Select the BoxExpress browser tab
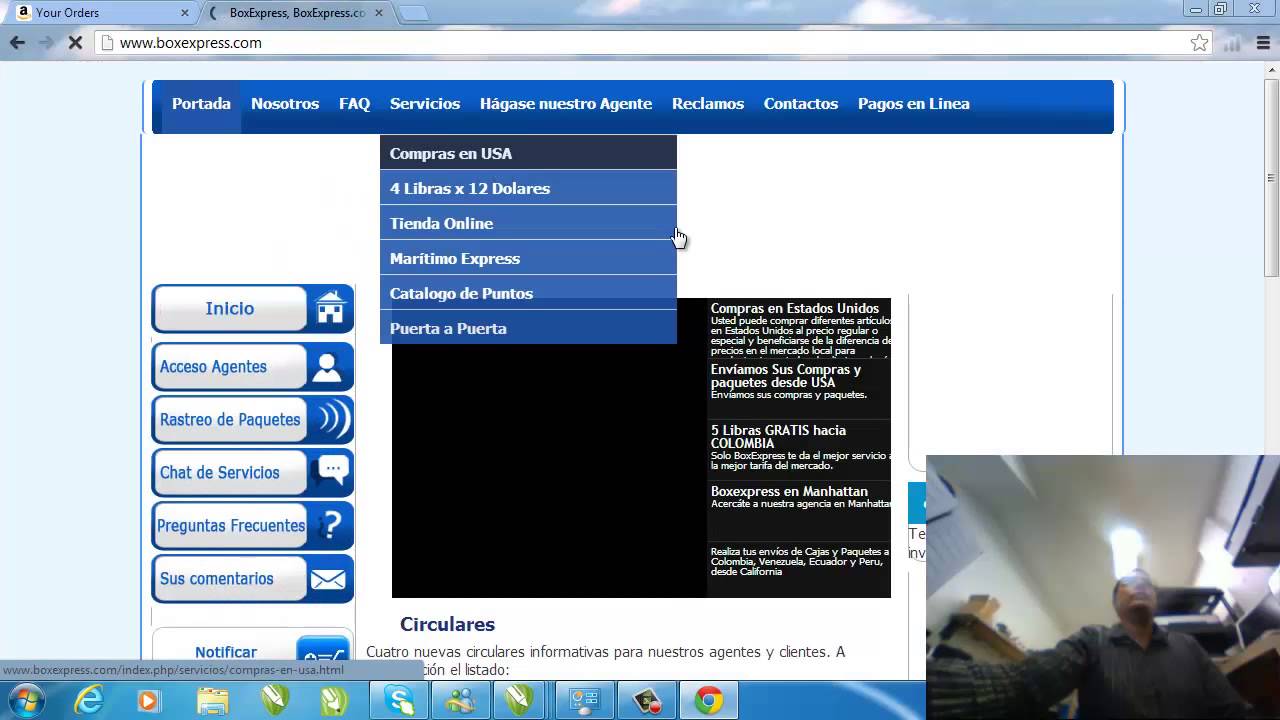Screen dimensions: 1280x720 pyautogui.click(x=295, y=13)
